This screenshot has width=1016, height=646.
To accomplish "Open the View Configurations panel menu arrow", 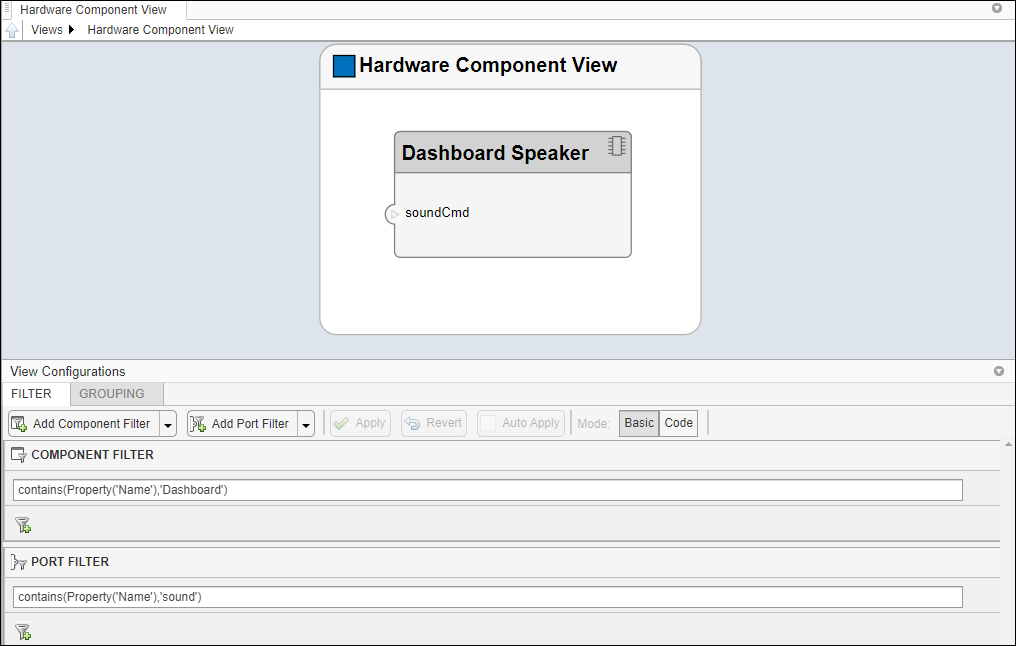I will [999, 371].
